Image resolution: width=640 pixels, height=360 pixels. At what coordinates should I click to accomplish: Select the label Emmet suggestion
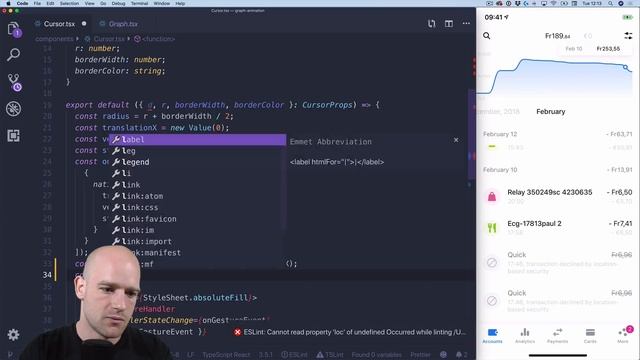coord(197,140)
